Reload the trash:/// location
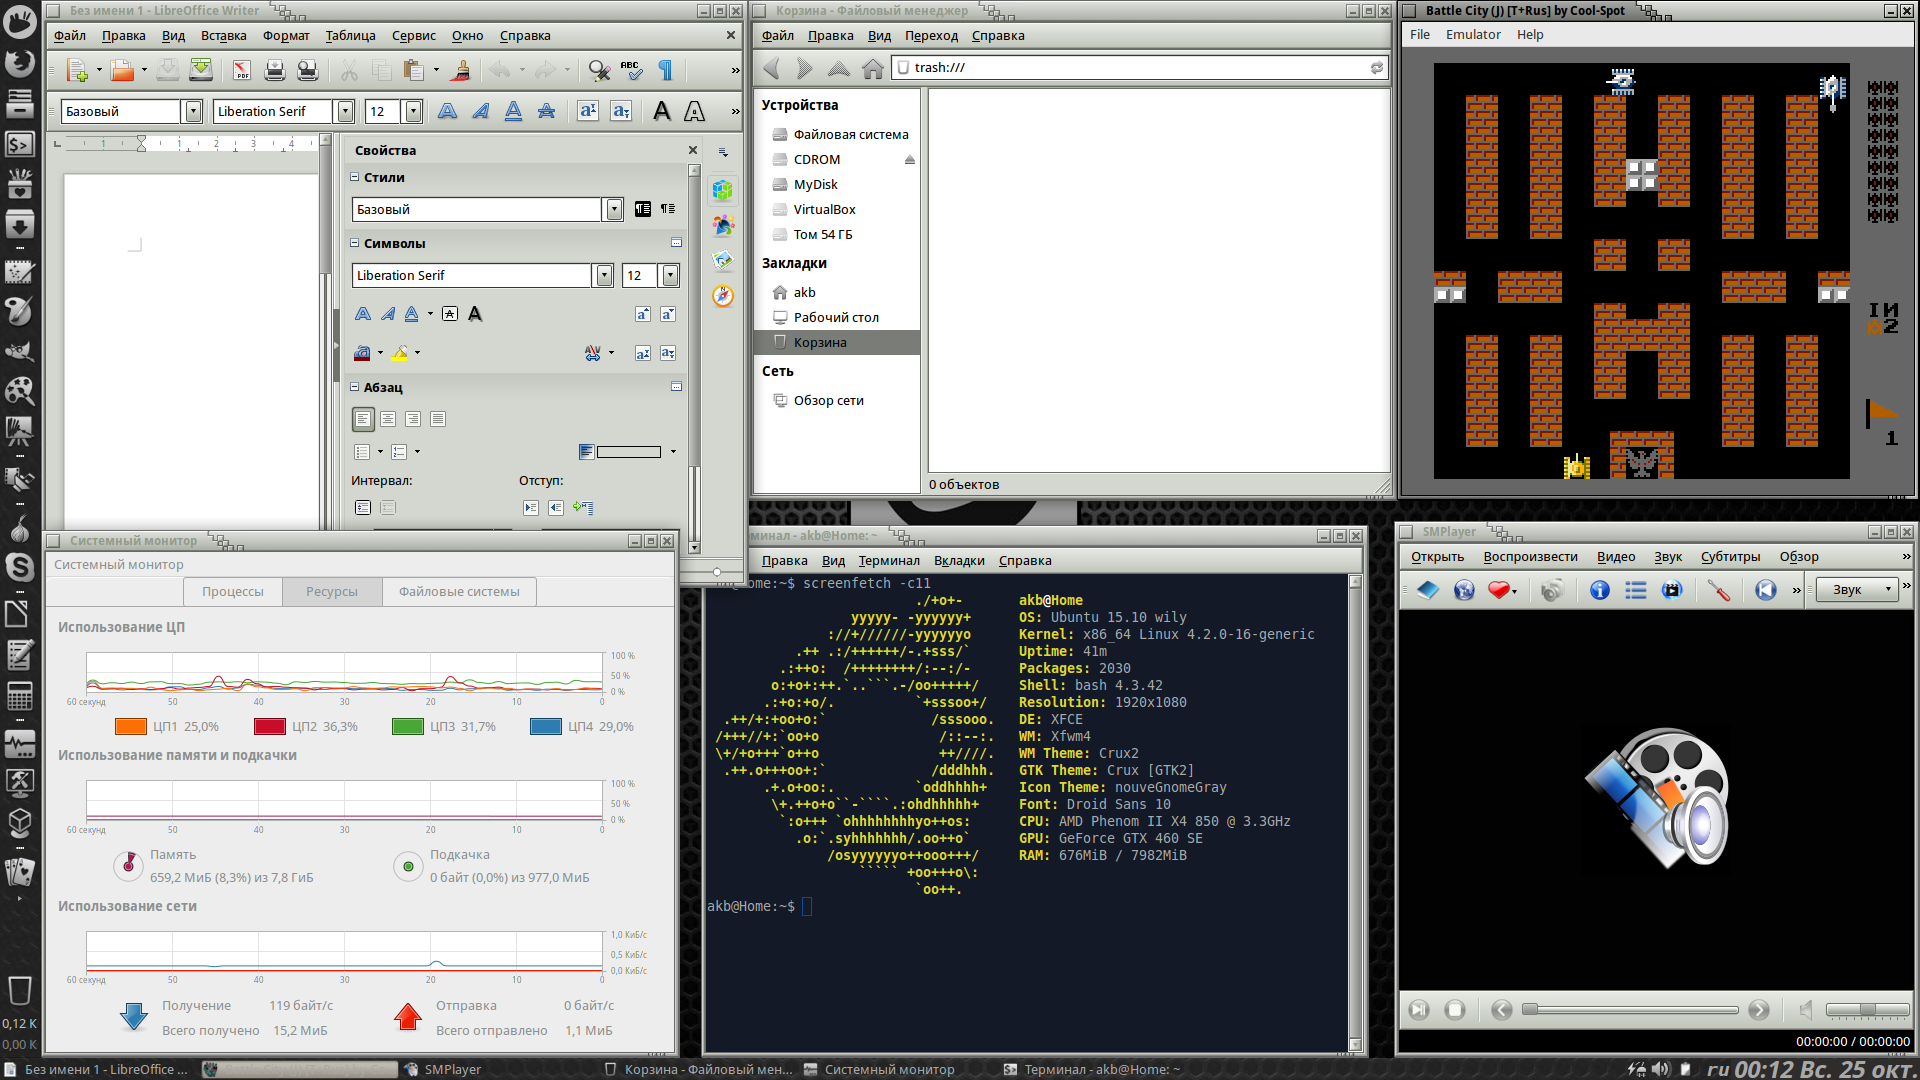This screenshot has width=1920, height=1080. click(x=1377, y=68)
